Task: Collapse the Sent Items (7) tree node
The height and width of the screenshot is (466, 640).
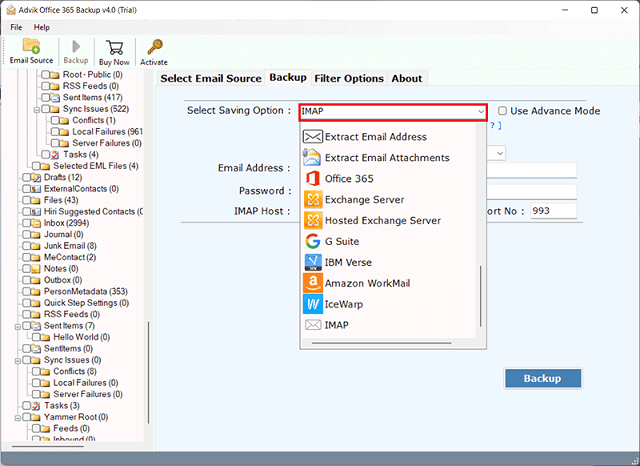Action: click(18, 326)
